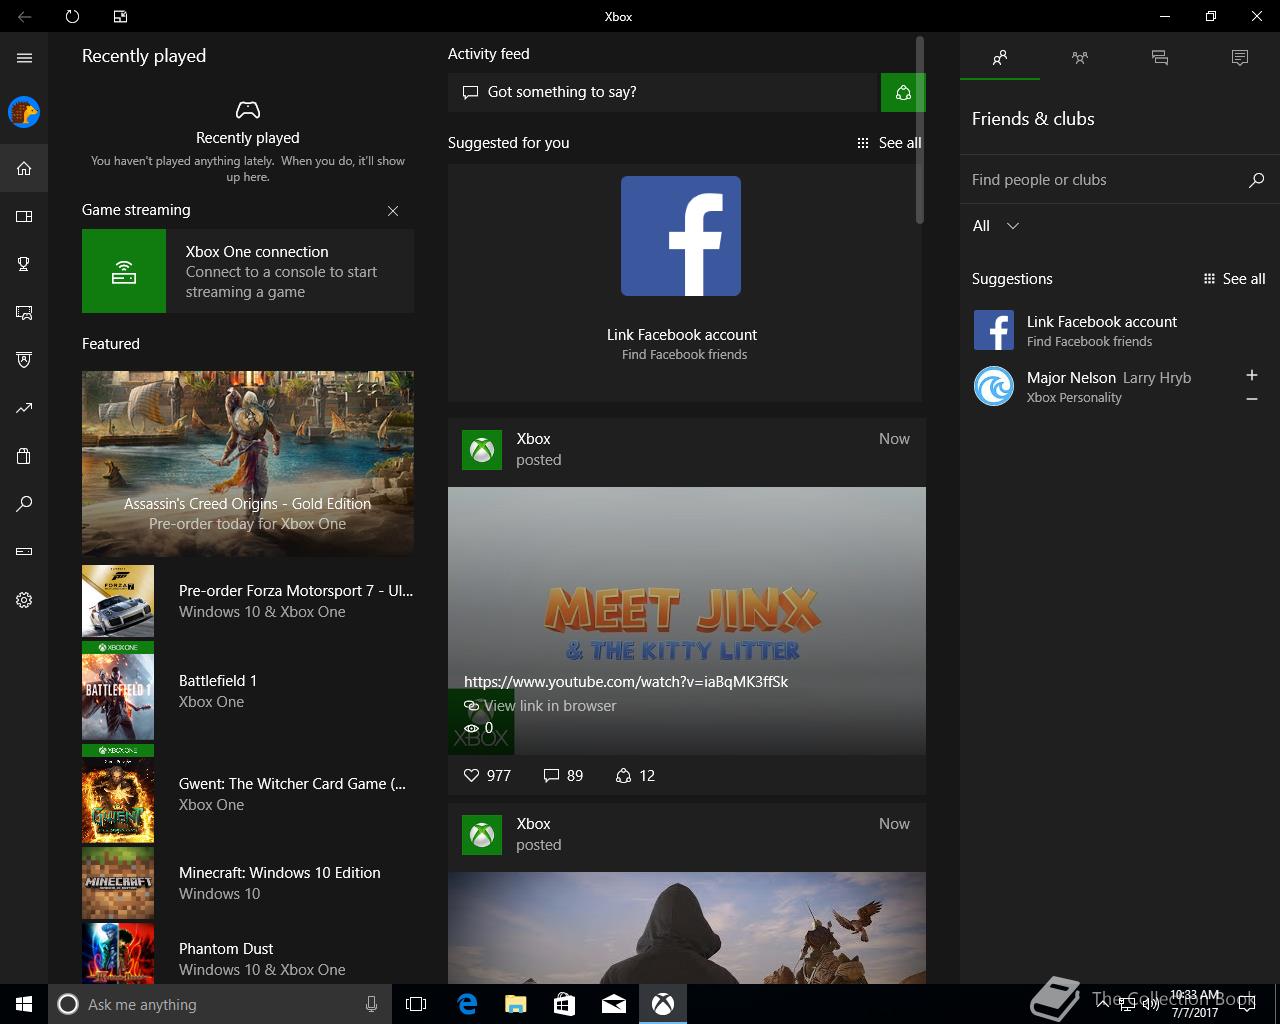Like the Meet Jinx post
The image size is (1280, 1024).
(x=487, y=776)
